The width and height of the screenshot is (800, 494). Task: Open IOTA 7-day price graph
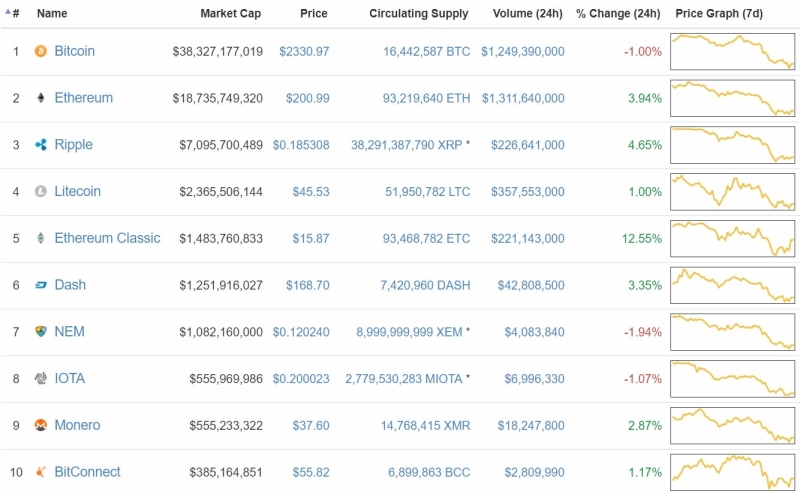click(733, 379)
